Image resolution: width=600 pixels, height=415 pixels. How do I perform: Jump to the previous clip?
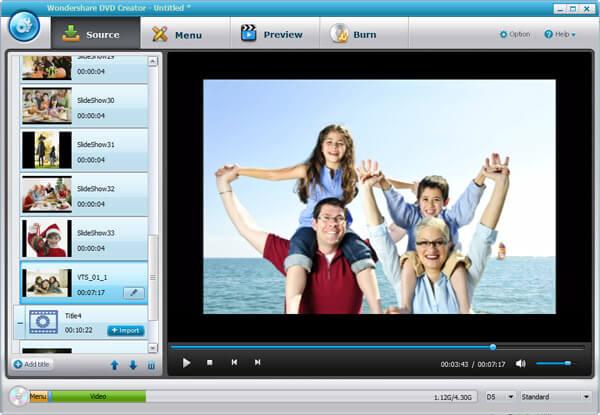tap(234, 363)
